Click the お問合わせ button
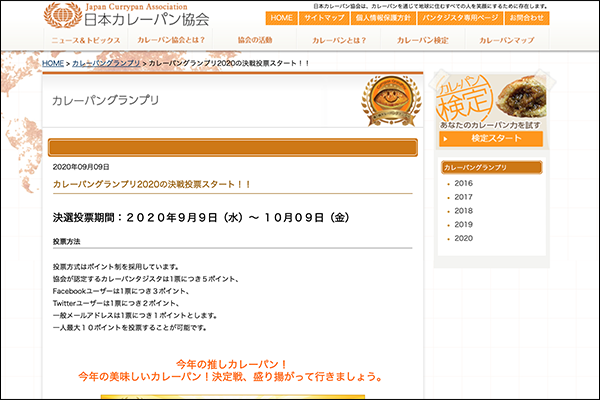 527,18
